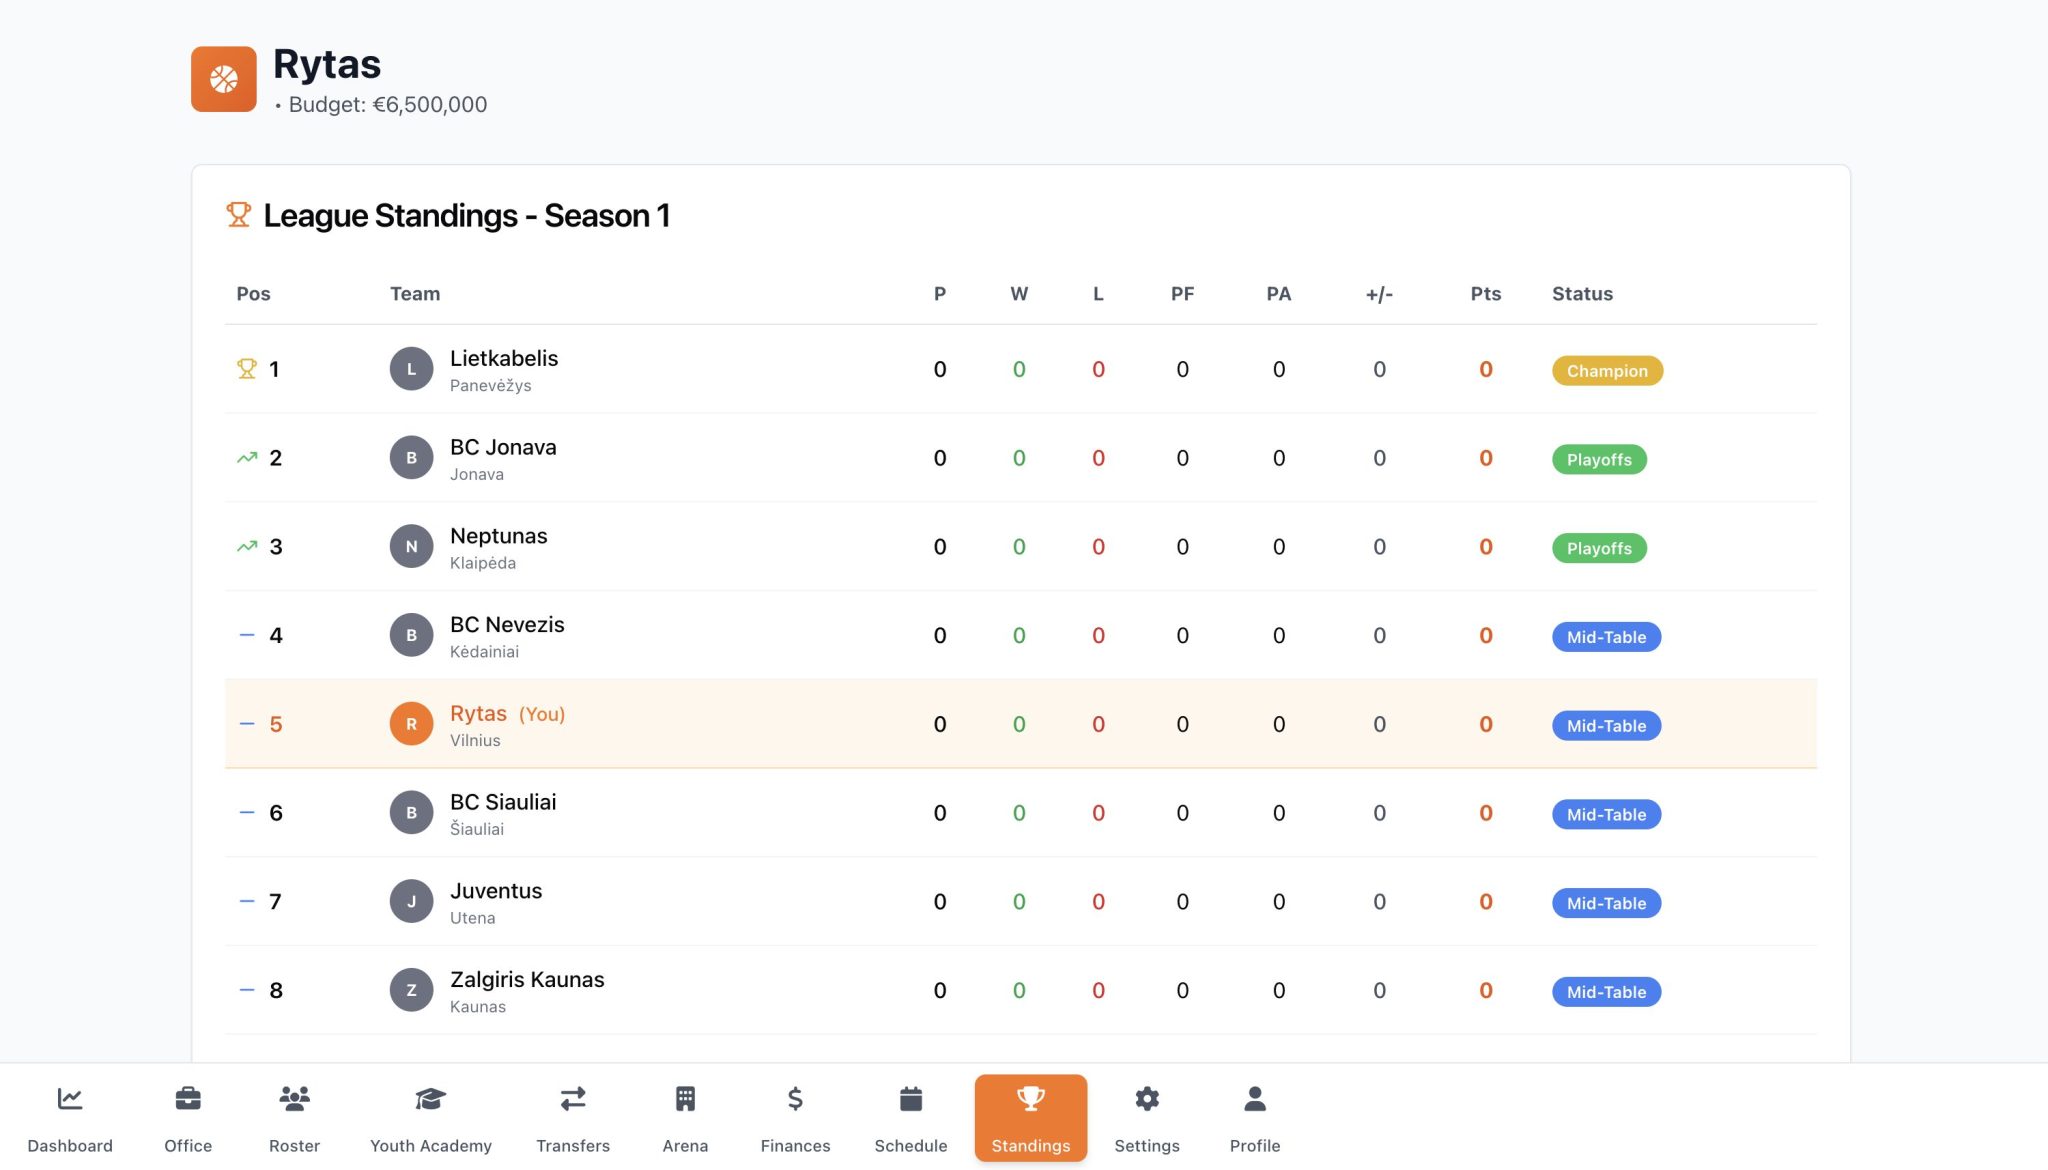Click the Rytas (You) team name
Viewport: 2048px width, 1170px height.
(x=478, y=714)
